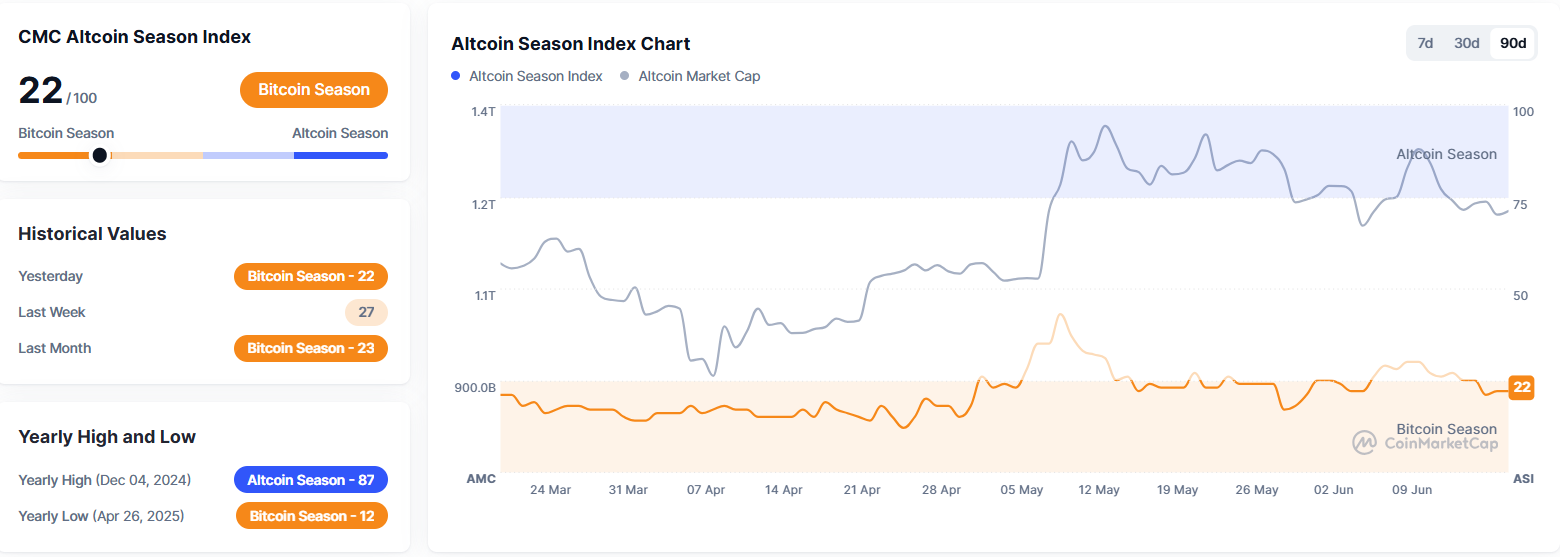The width and height of the screenshot is (1560, 557).
Task: Toggle Altcoin Season Index legend dot
Action: coord(456,76)
